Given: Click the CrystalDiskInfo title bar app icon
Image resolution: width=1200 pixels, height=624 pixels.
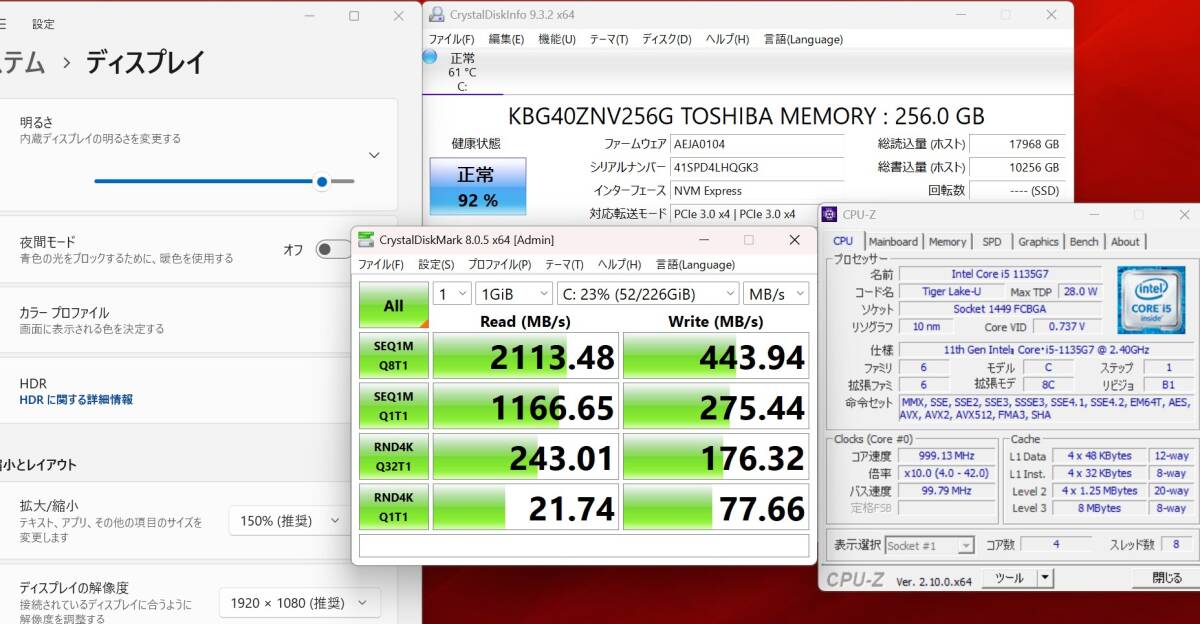Looking at the screenshot, I should (x=436, y=15).
